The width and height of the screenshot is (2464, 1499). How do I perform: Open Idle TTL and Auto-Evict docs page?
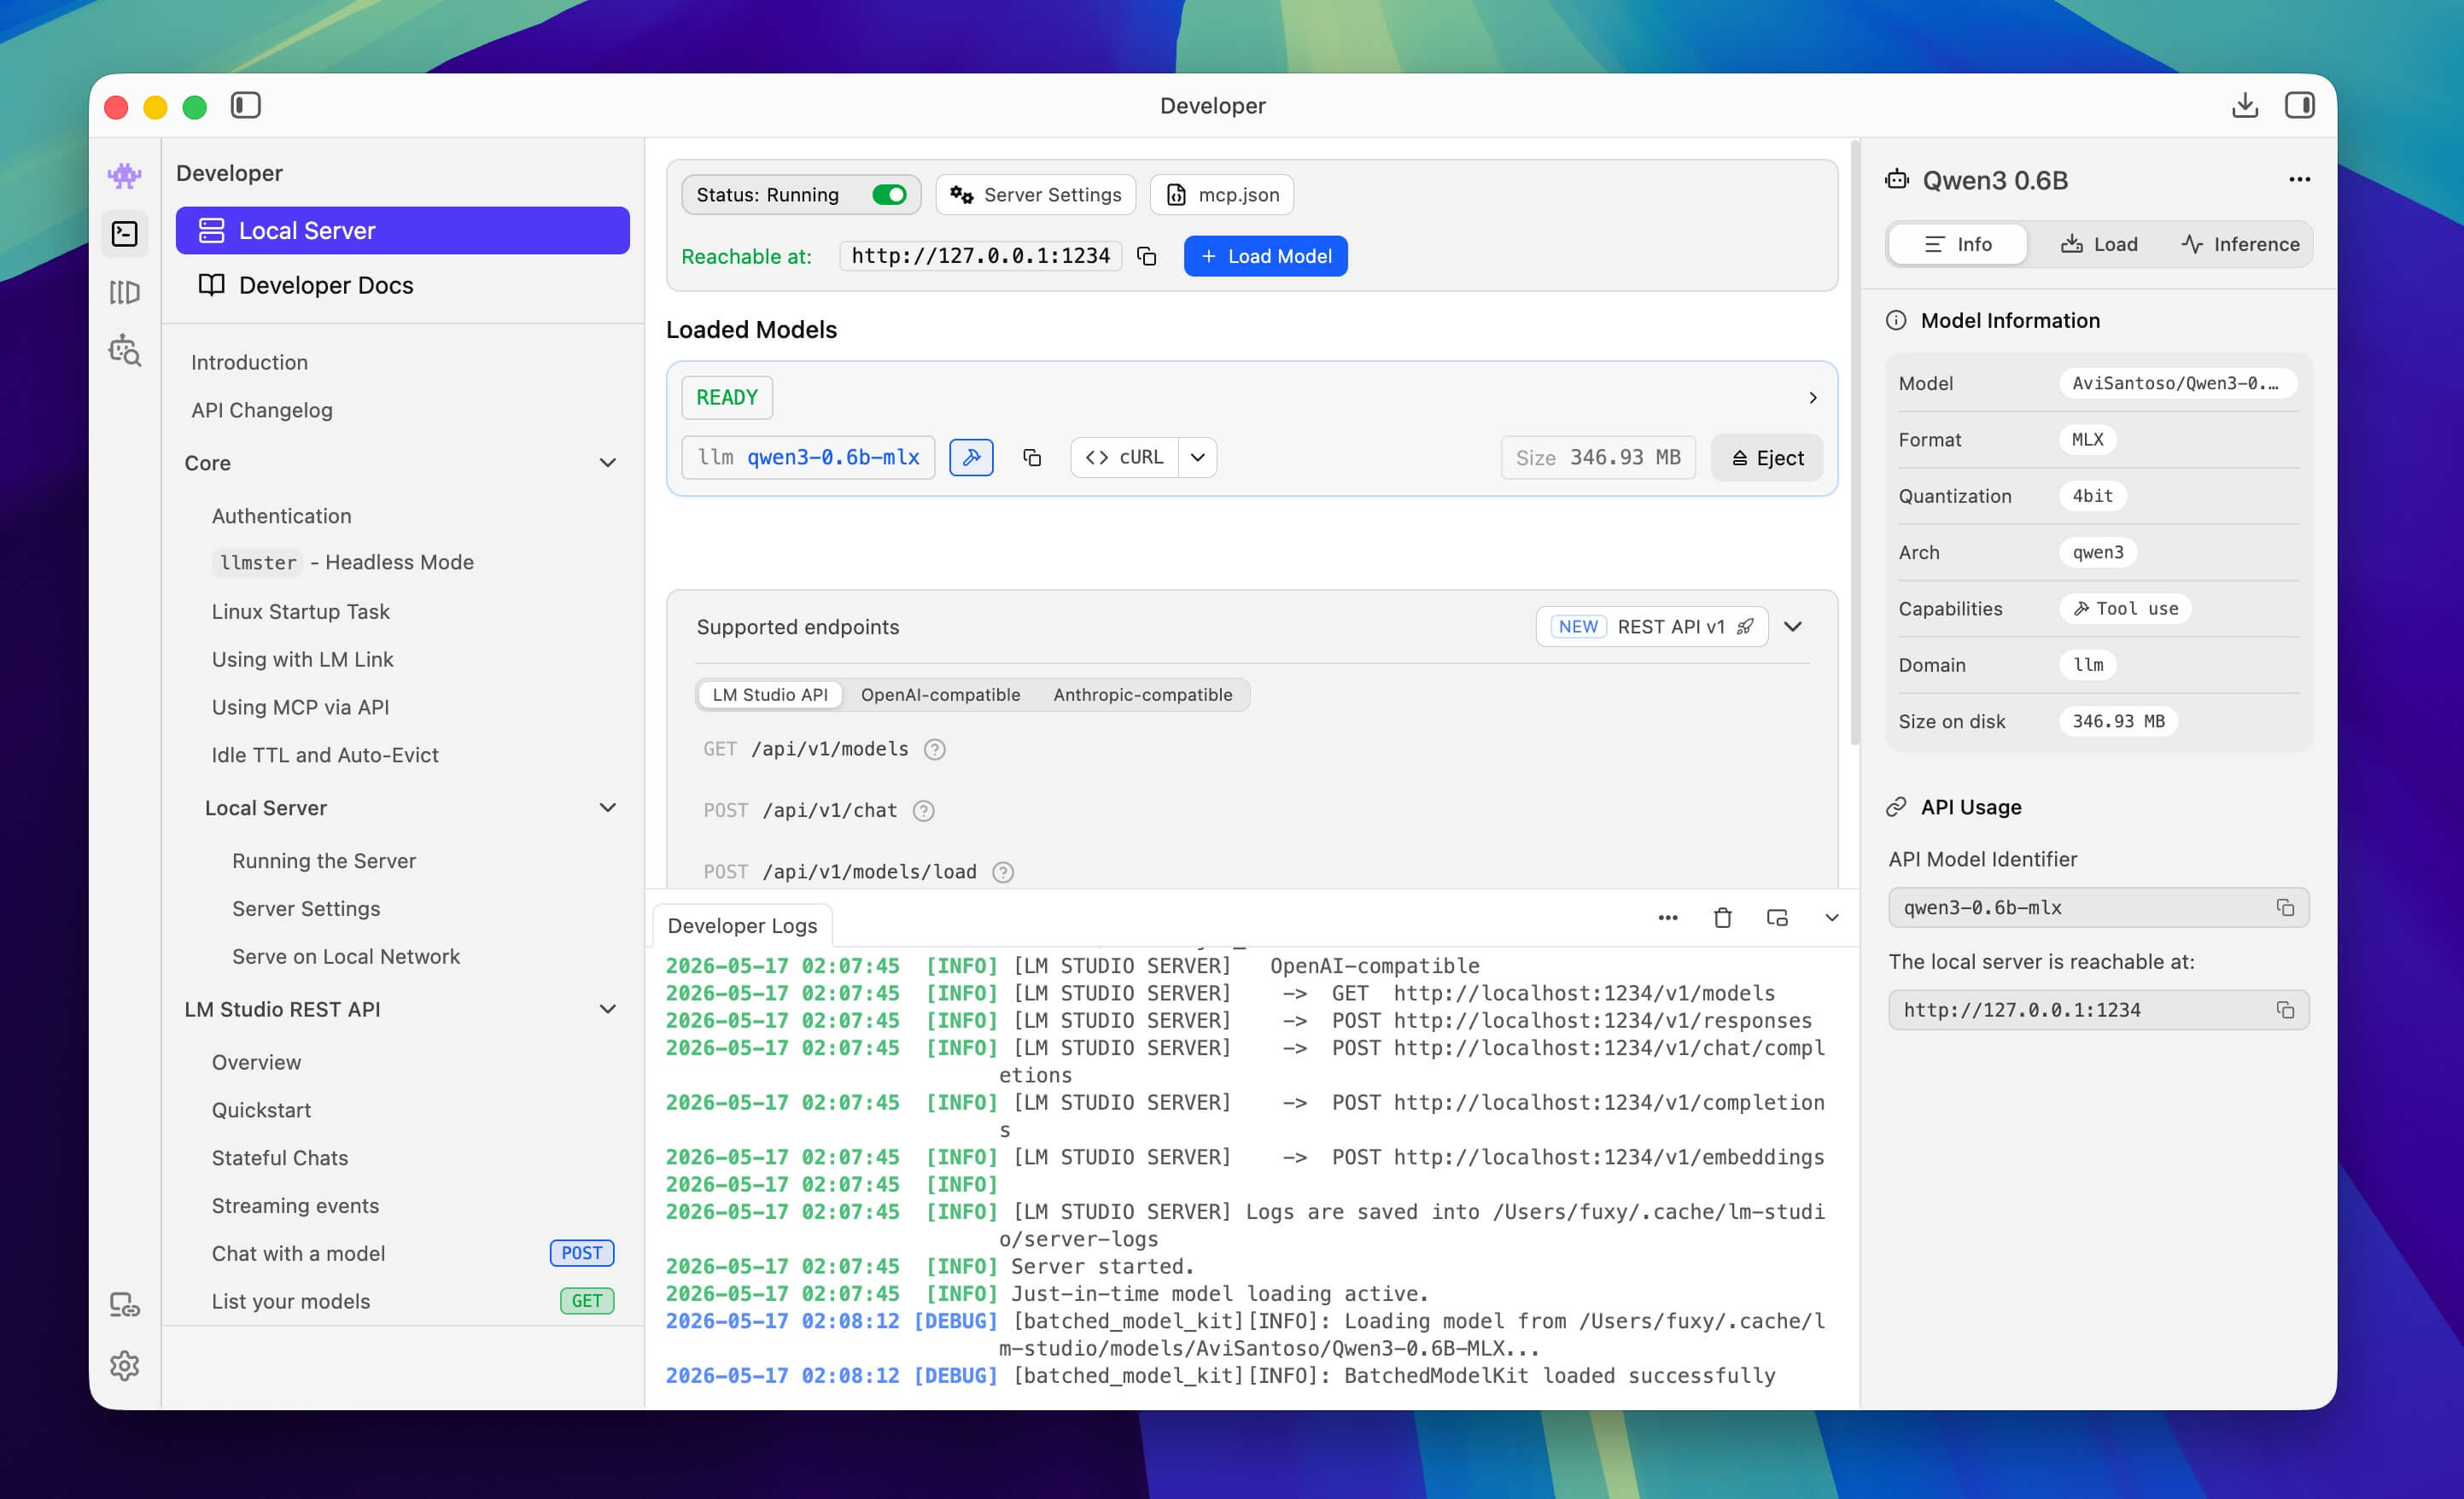[325, 755]
